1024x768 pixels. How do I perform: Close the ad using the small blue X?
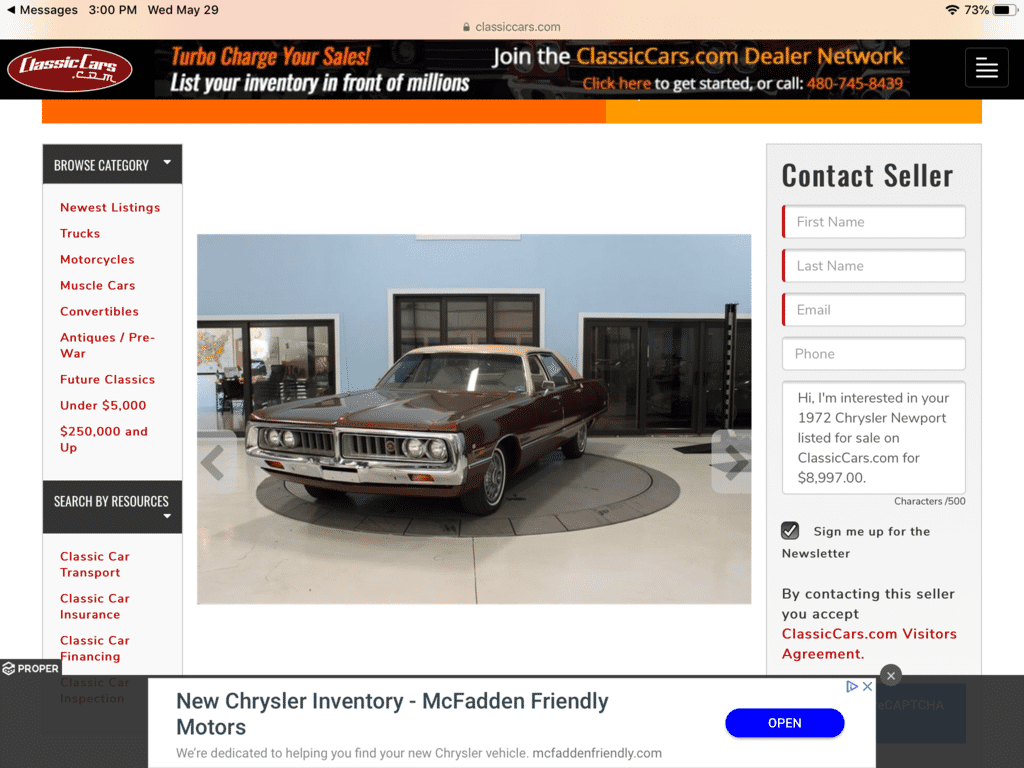tap(867, 686)
